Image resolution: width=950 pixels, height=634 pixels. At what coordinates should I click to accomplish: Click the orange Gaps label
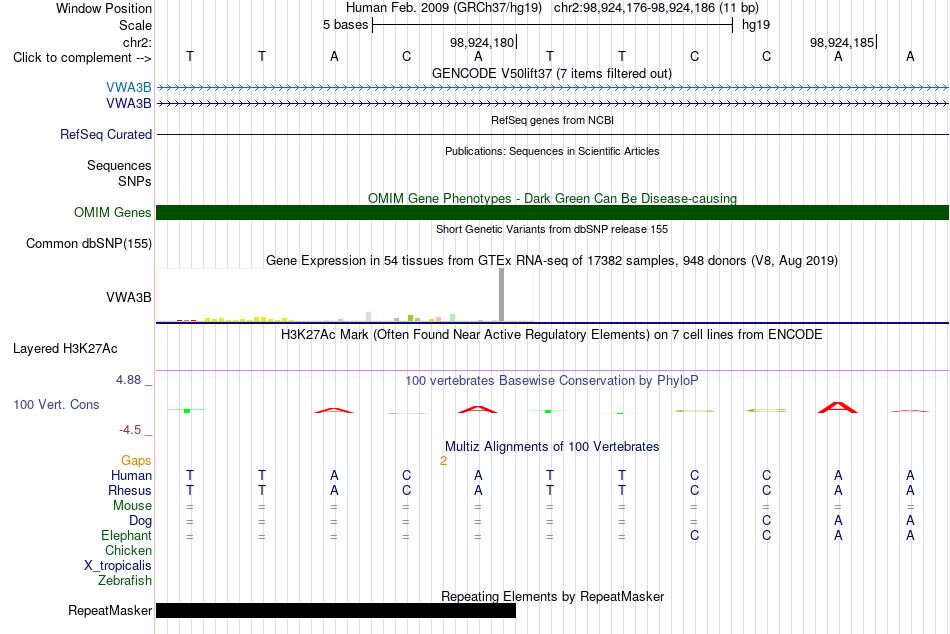[136, 461]
